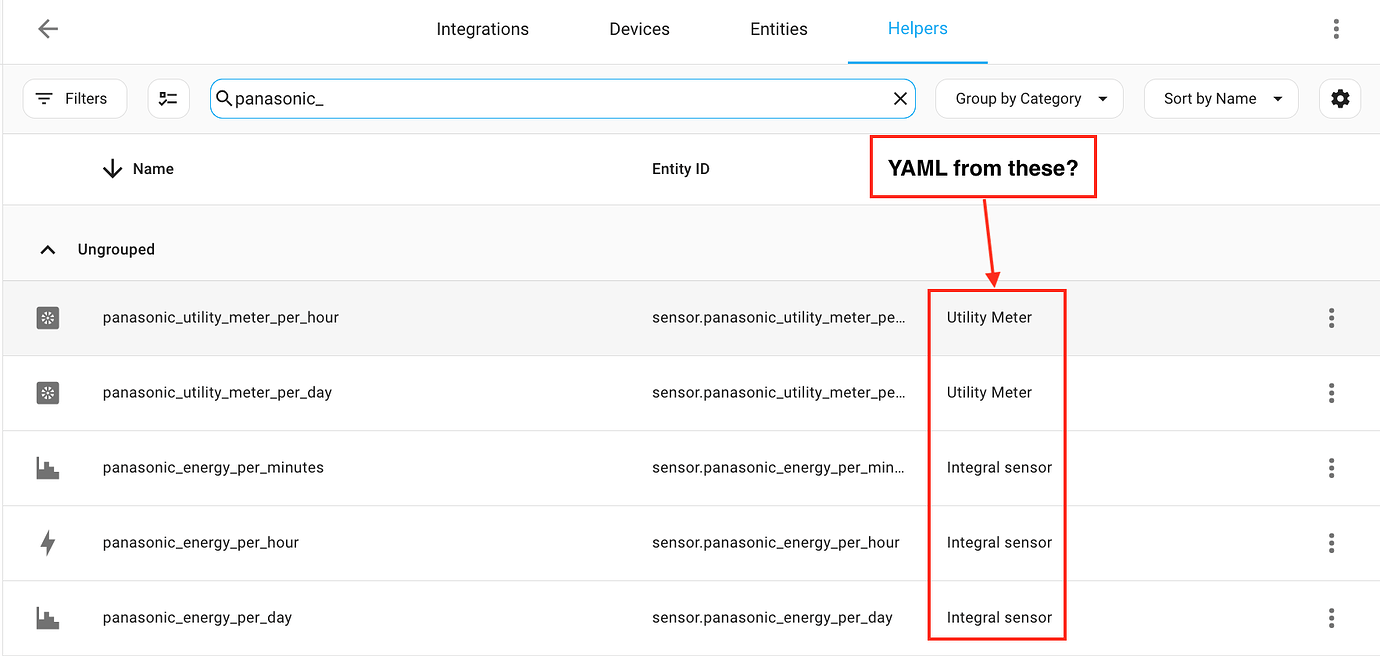Image resolution: width=1380 pixels, height=656 pixels.
Task: Open table settings gear icon
Action: pyautogui.click(x=1340, y=99)
